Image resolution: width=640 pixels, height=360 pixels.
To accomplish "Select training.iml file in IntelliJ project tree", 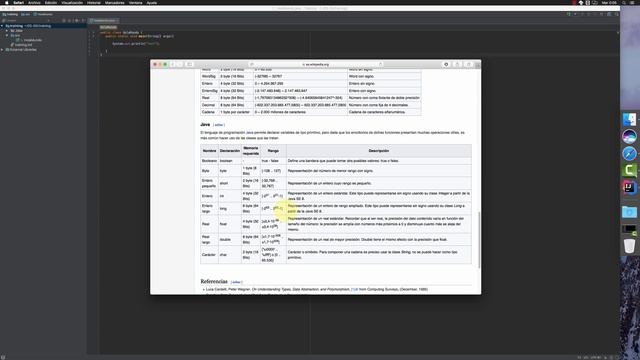I will coord(22,45).
